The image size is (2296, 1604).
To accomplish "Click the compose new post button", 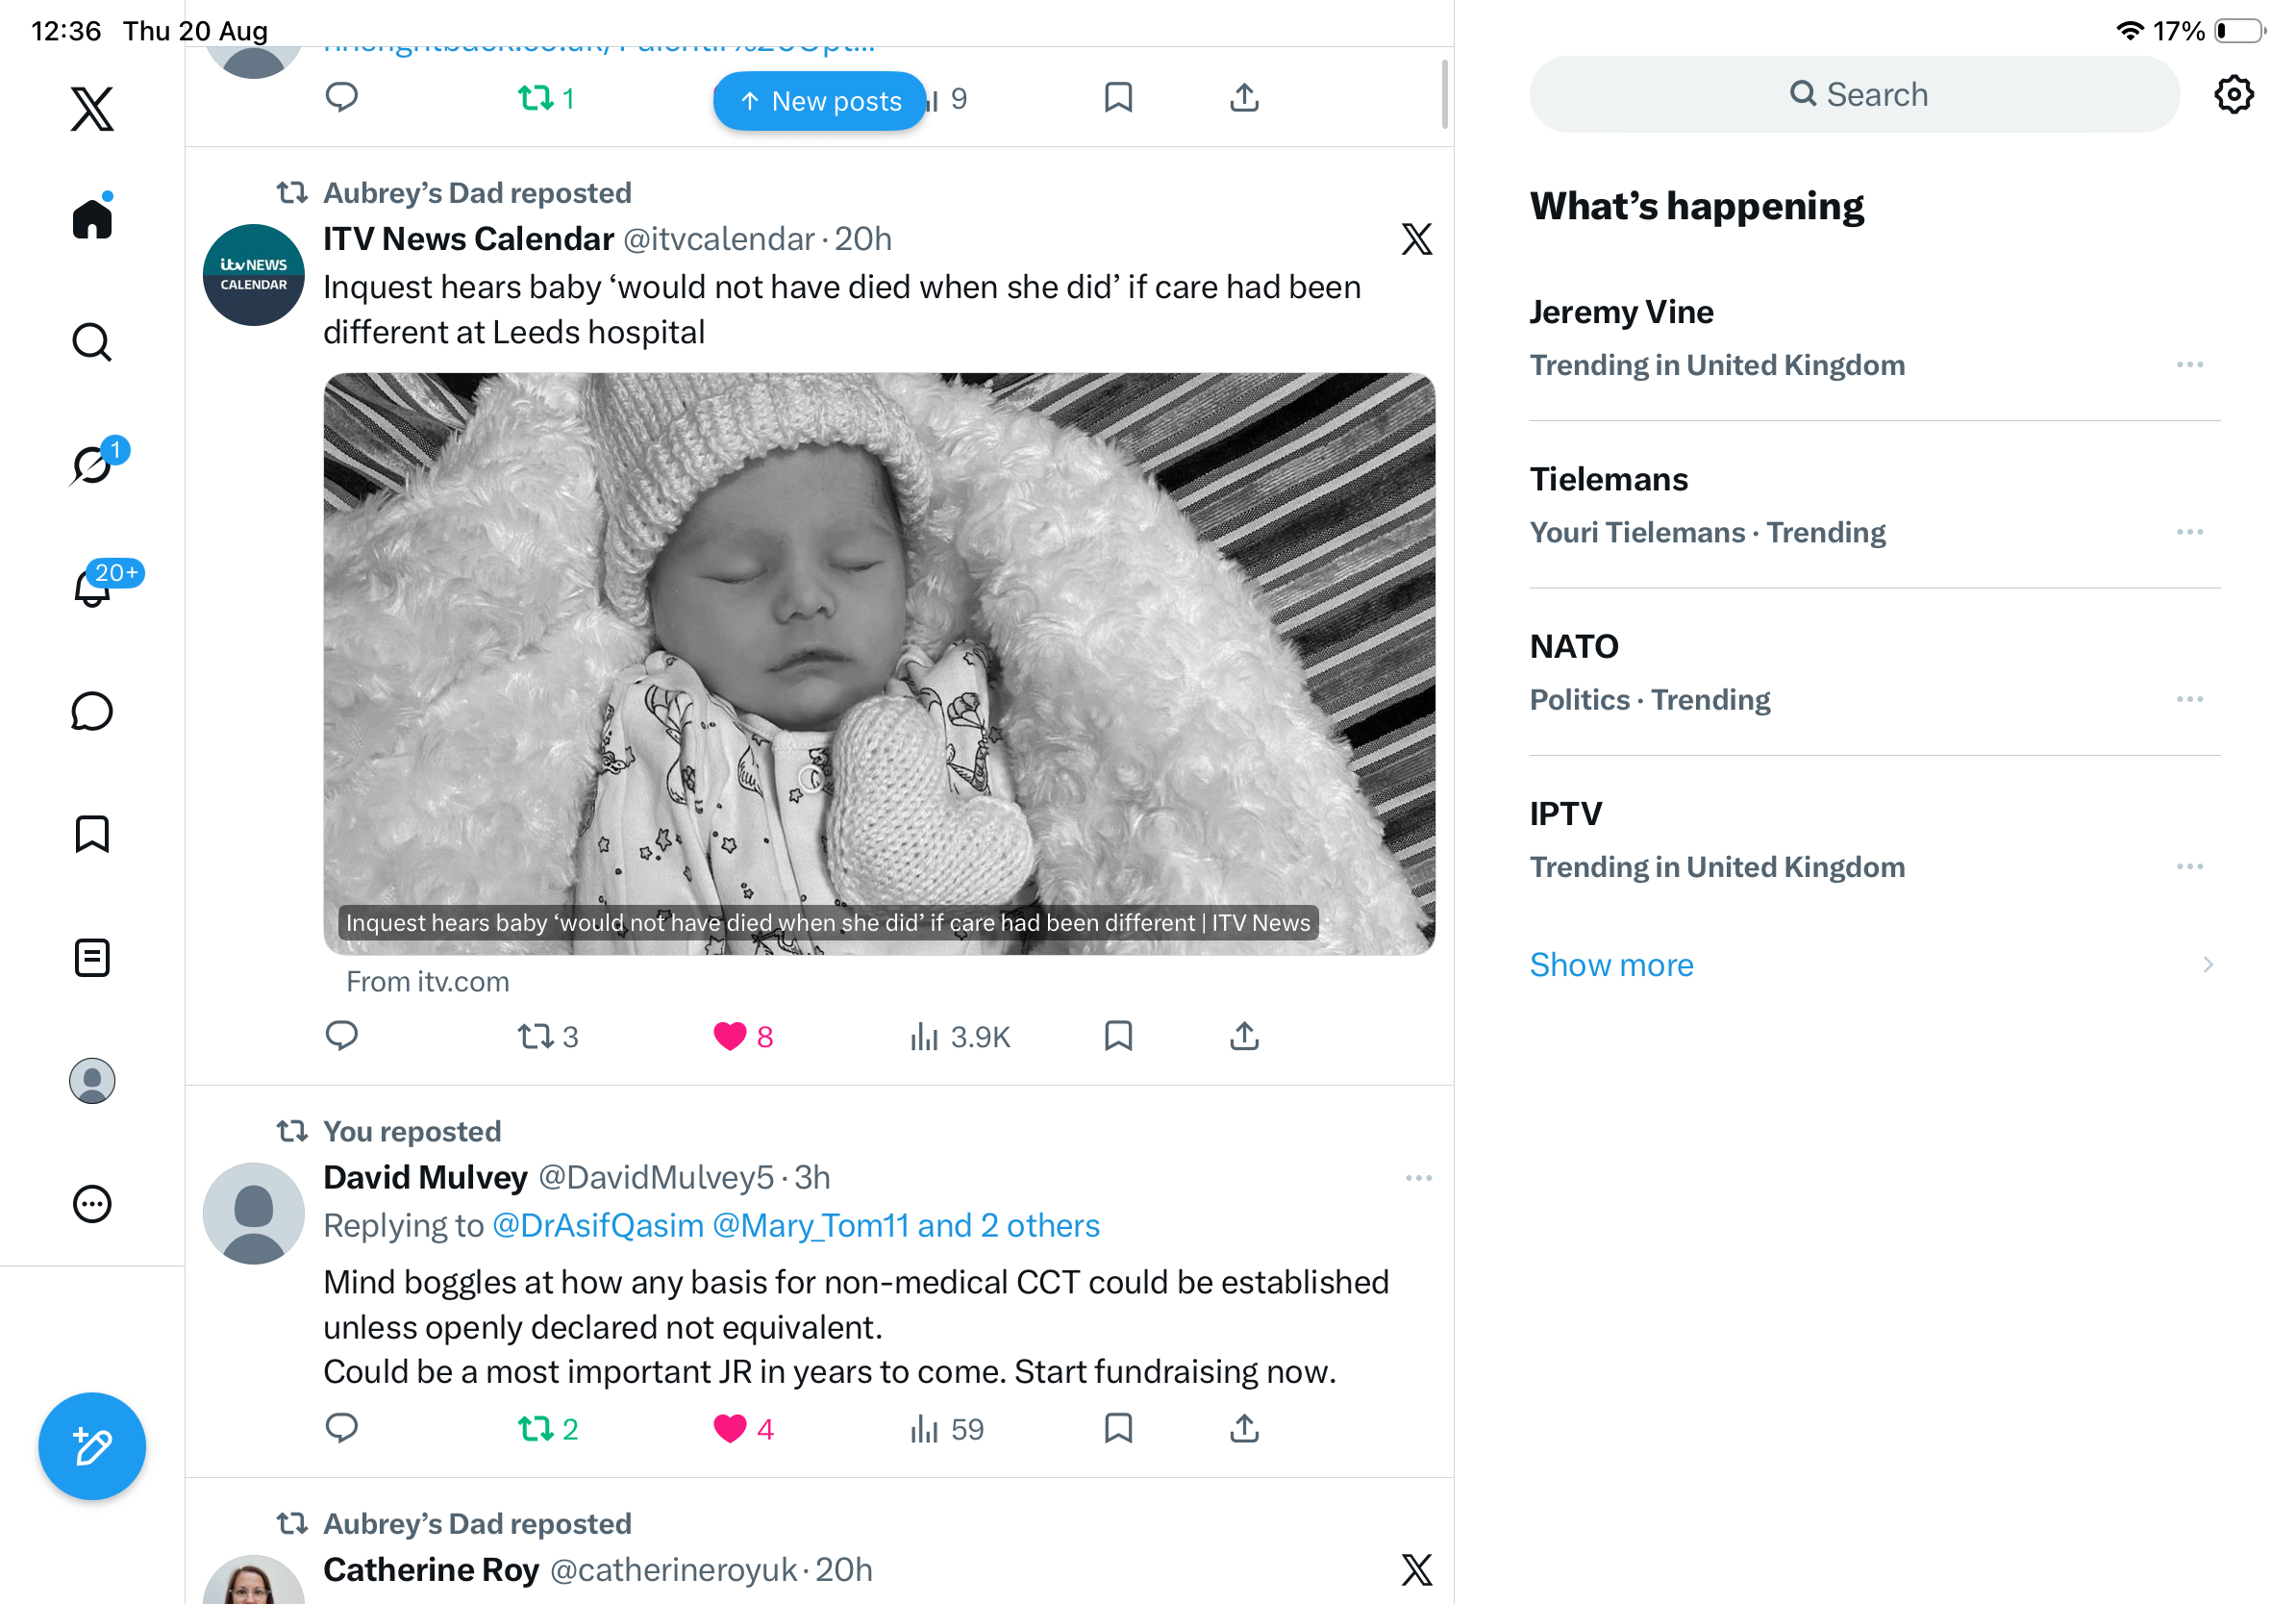I will (x=92, y=1446).
